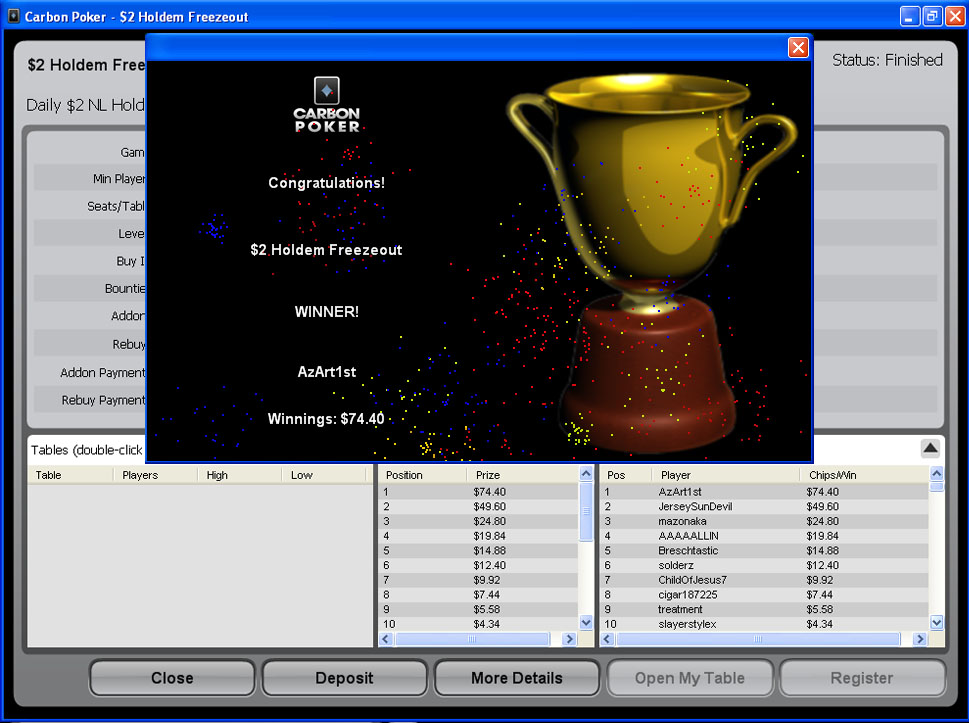Sort tables by High column header
Screen dimensions: 969x723
point(240,475)
